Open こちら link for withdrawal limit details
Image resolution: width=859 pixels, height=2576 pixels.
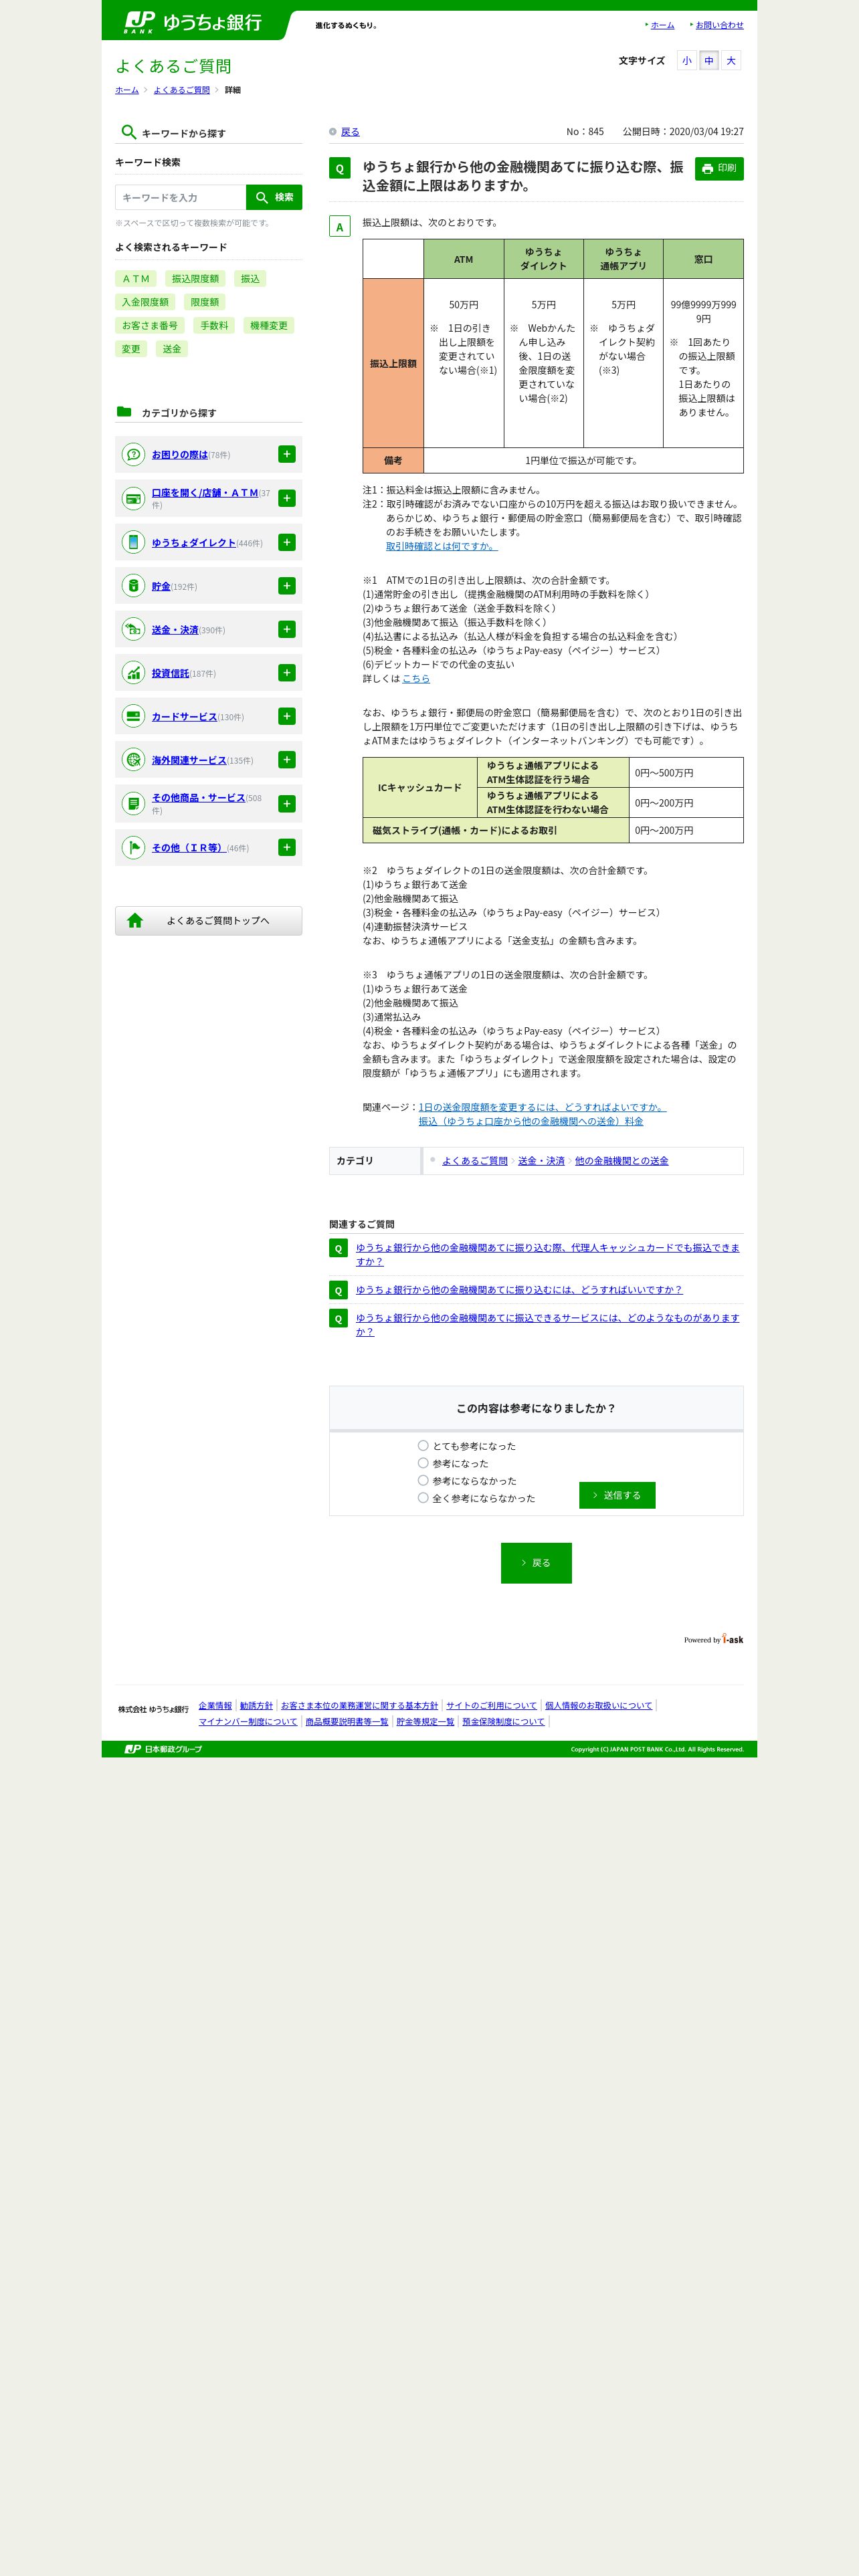(x=416, y=678)
